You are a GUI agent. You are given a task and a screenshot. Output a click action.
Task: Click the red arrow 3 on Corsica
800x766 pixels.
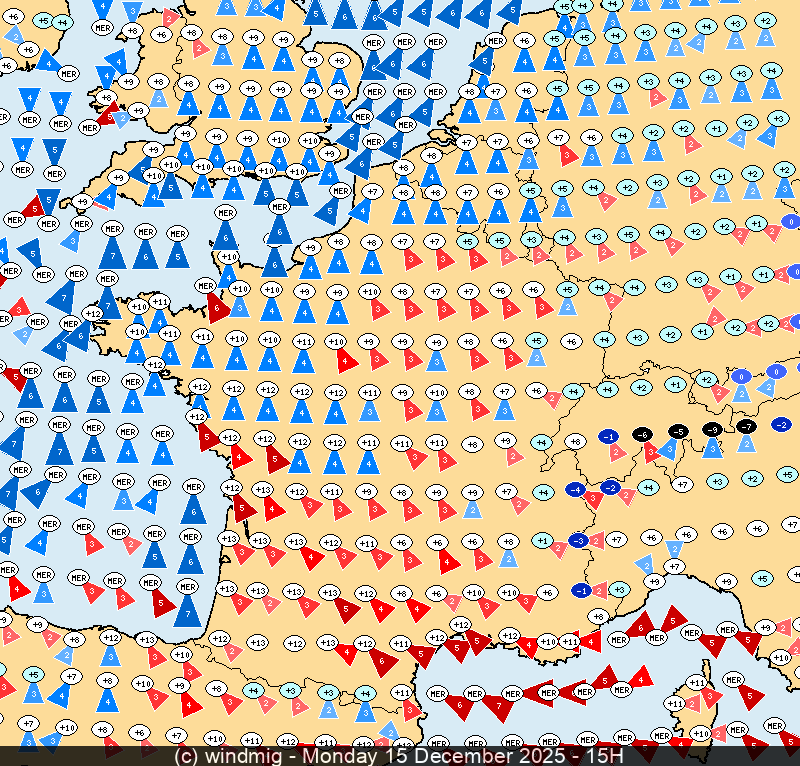pyautogui.click(x=709, y=697)
